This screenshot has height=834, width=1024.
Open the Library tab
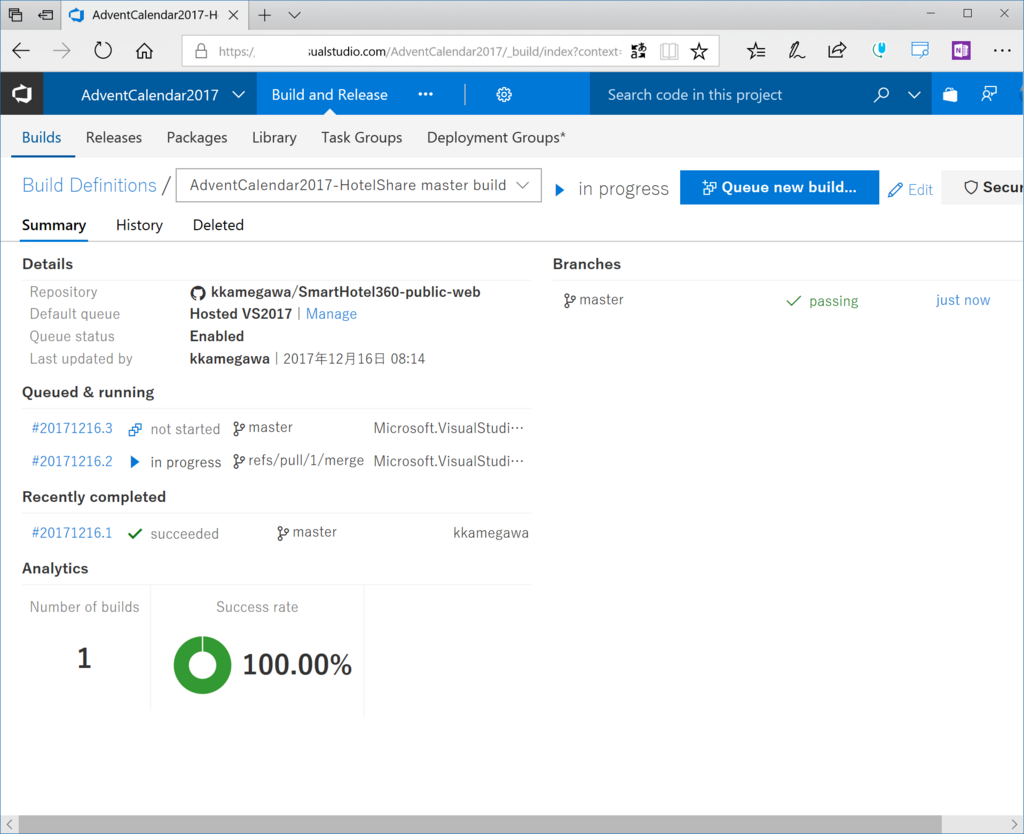pyautogui.click(x=274, y=138)
